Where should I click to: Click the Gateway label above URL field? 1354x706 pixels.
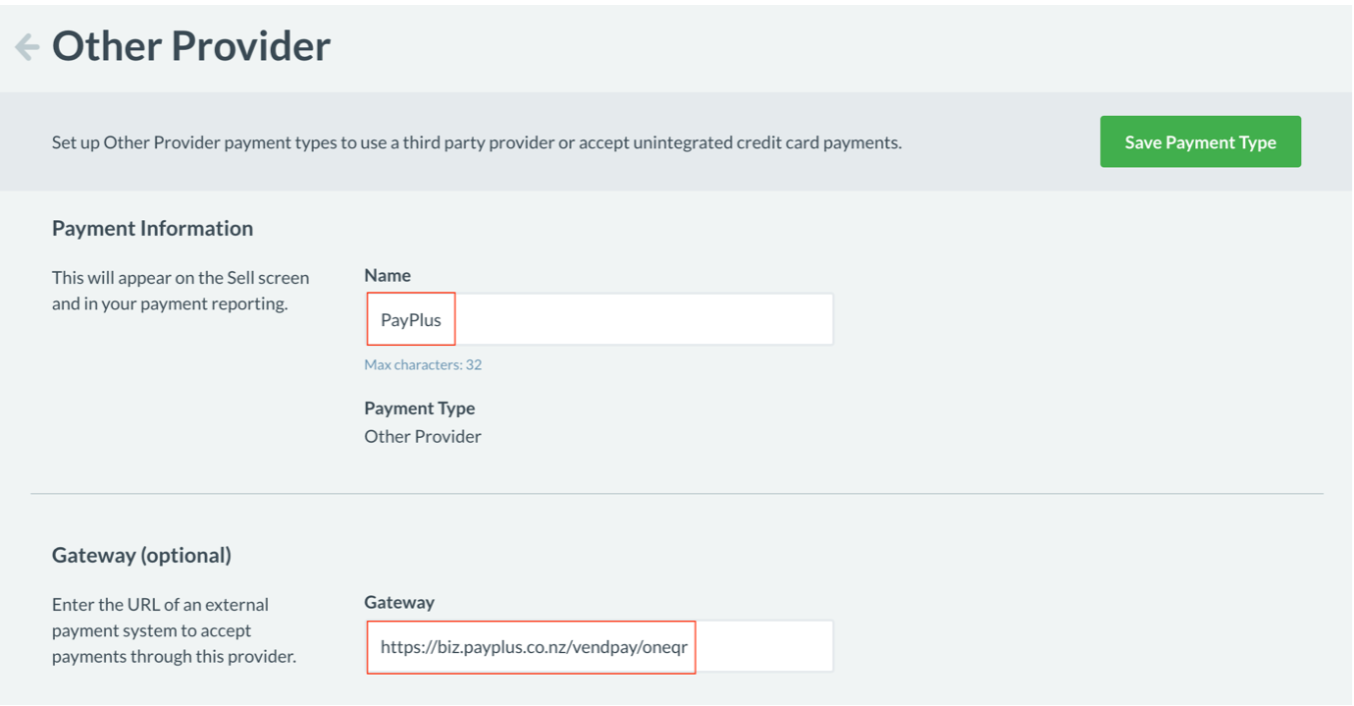tap(399, 602)
